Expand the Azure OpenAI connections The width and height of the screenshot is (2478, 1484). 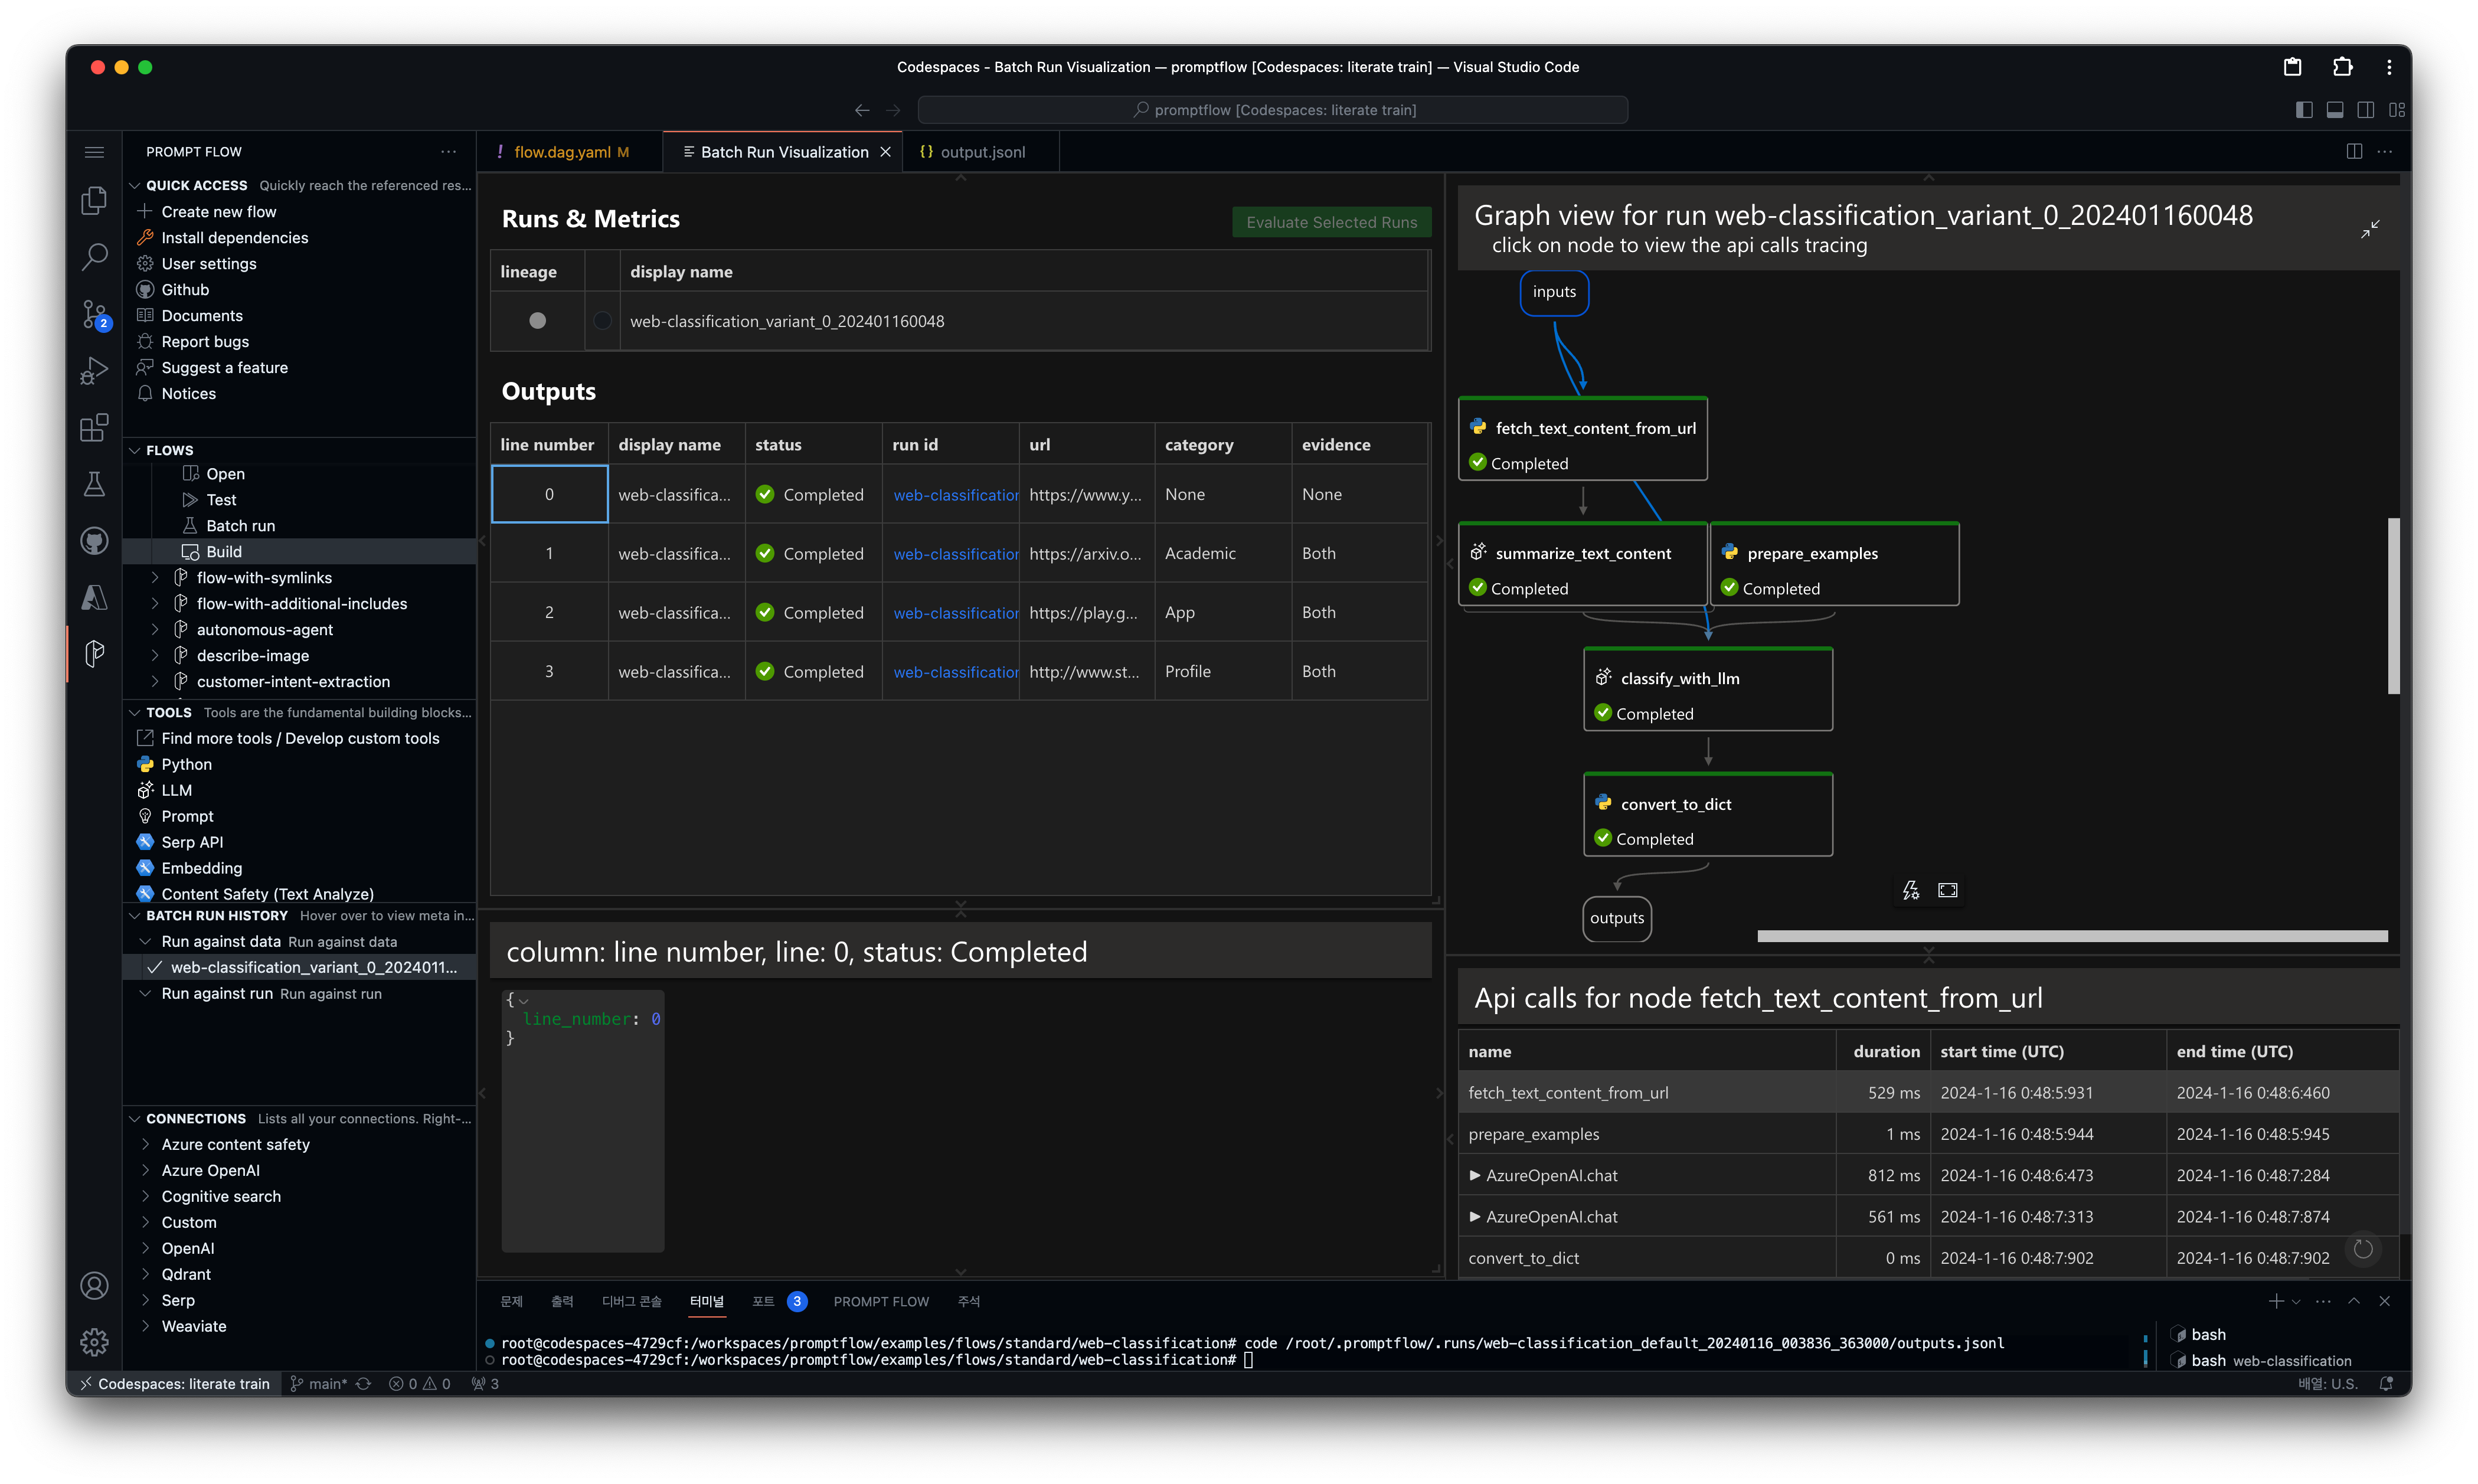pyautogui.click(x=146, y=1171)
